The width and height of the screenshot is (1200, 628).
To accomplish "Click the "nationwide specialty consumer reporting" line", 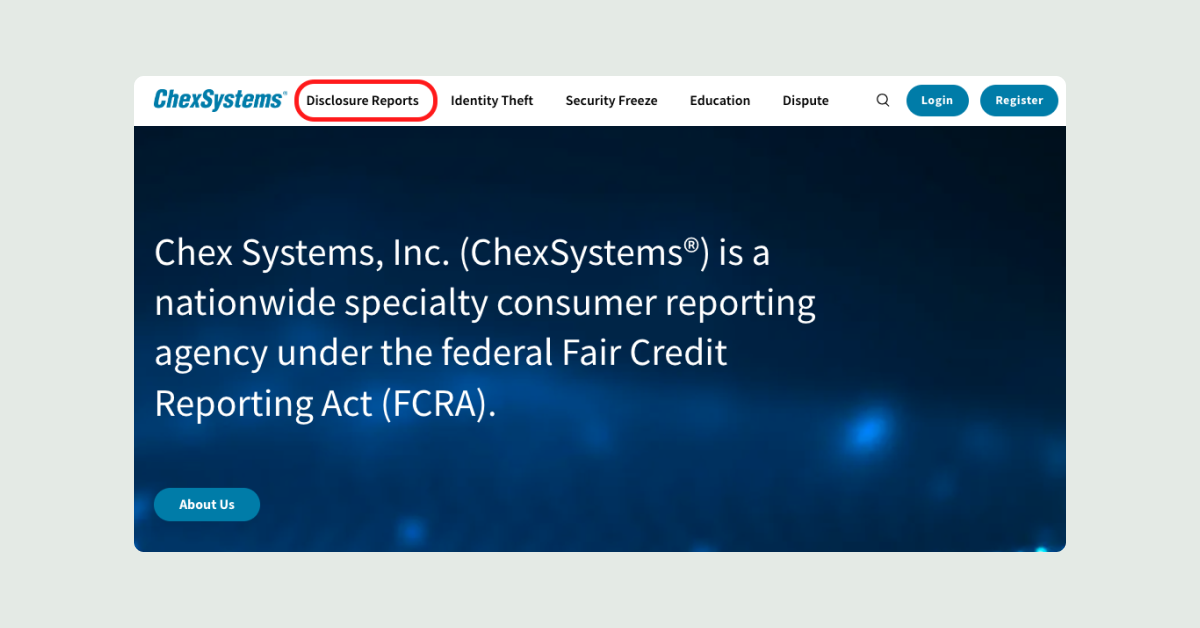I will (485, 304).
